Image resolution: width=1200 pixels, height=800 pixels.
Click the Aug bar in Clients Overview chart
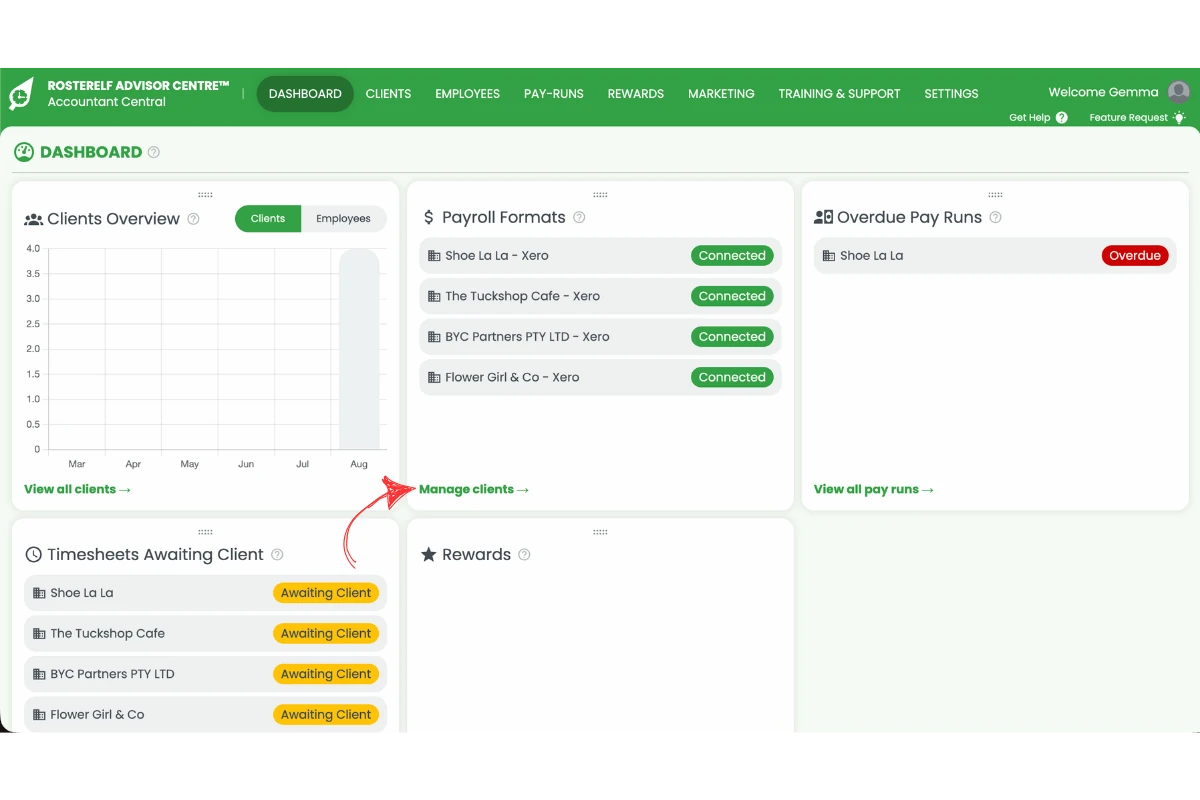point(359,349)
